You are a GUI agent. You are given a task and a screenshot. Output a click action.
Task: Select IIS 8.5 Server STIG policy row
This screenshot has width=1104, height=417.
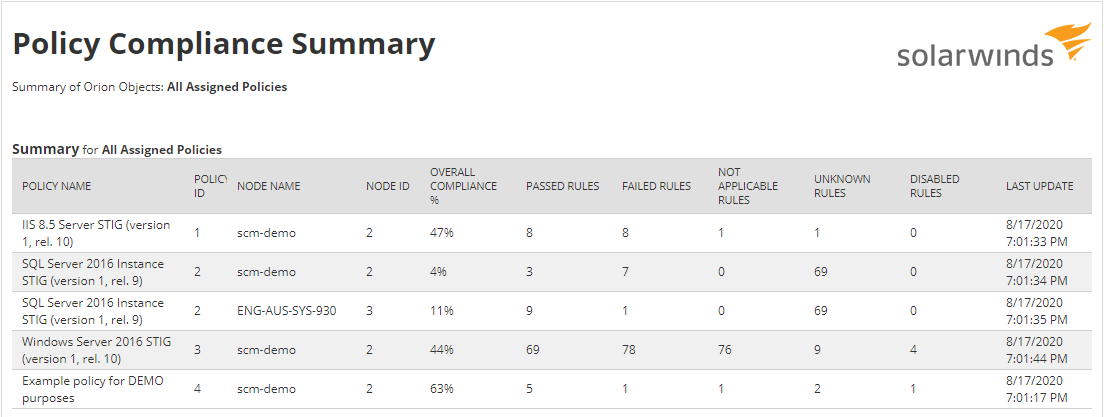tap(96, 233)
